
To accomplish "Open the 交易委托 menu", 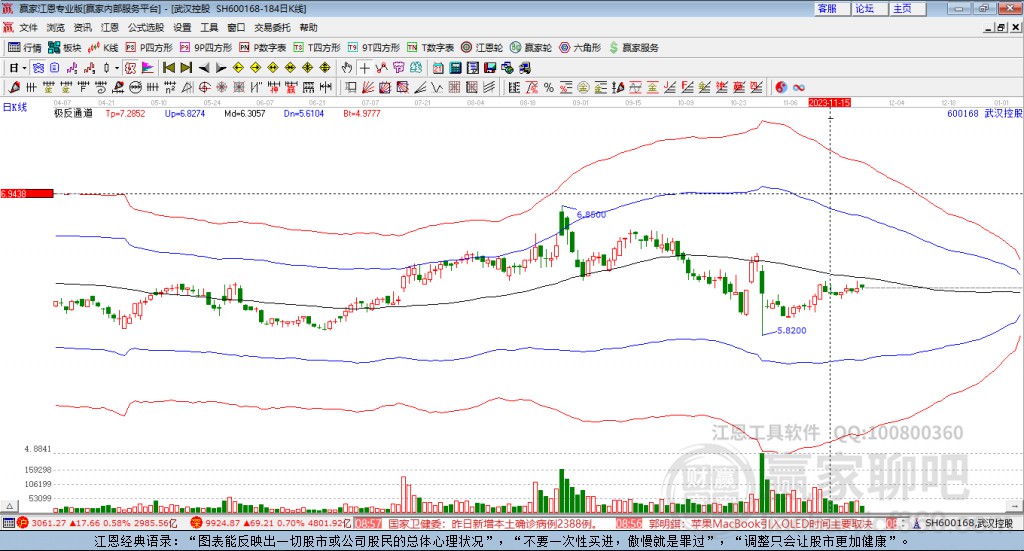I will click(272, 27).
